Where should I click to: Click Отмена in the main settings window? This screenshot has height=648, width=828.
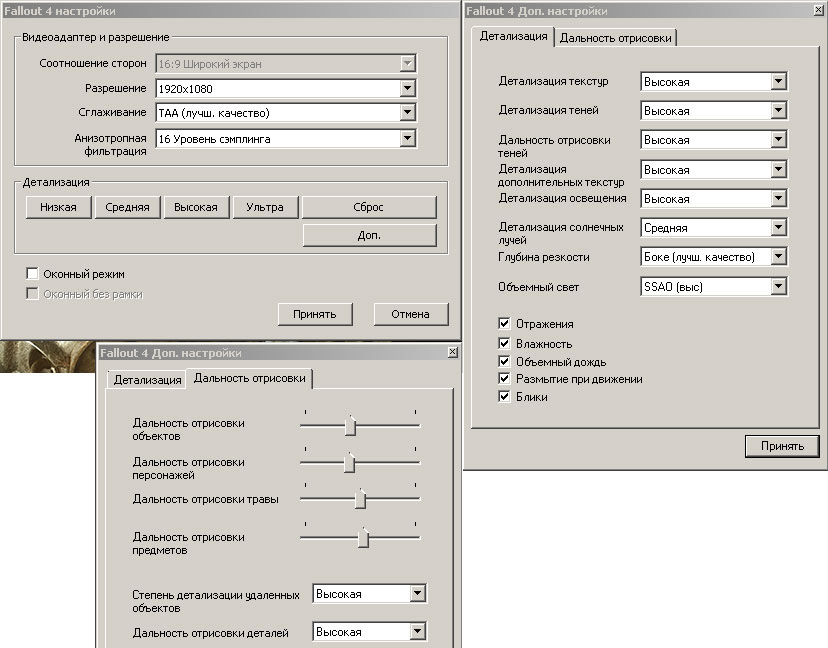(x=410, y=314)
